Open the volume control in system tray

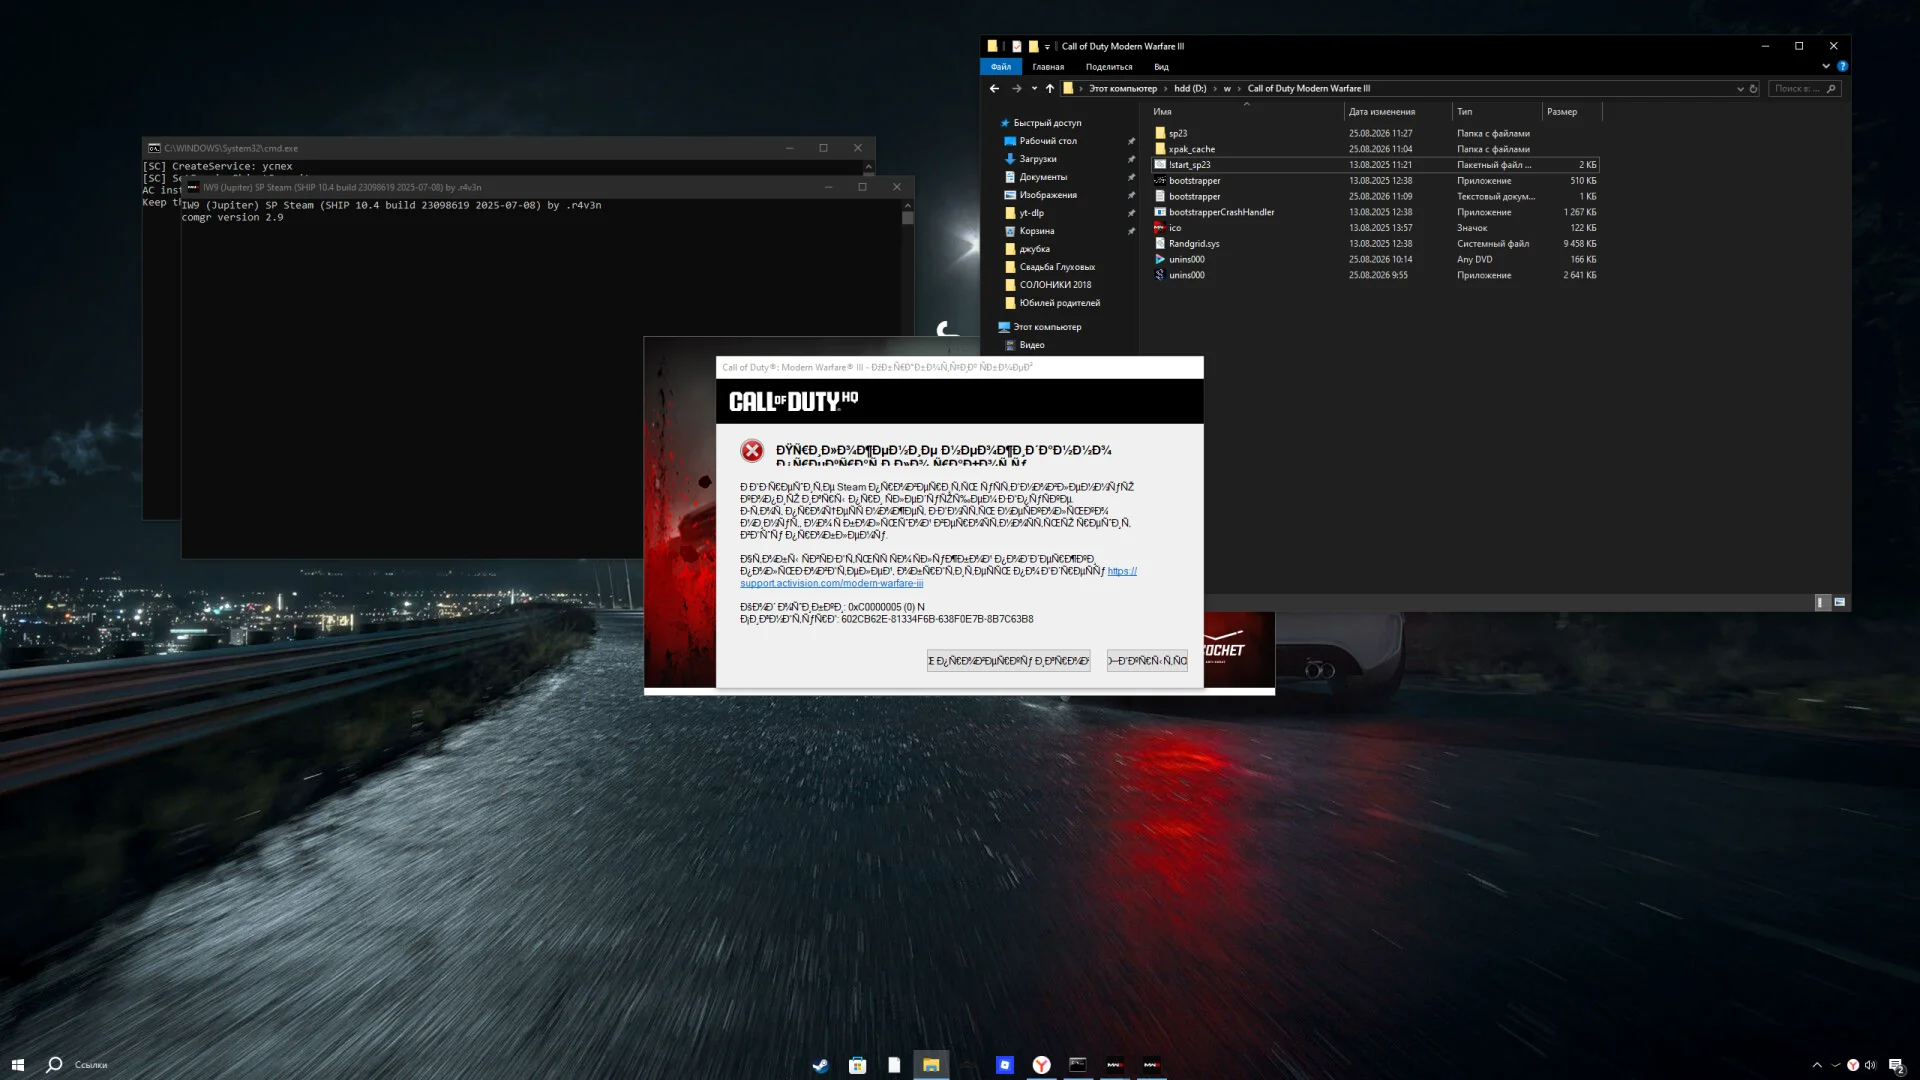click(1870, 1065)
